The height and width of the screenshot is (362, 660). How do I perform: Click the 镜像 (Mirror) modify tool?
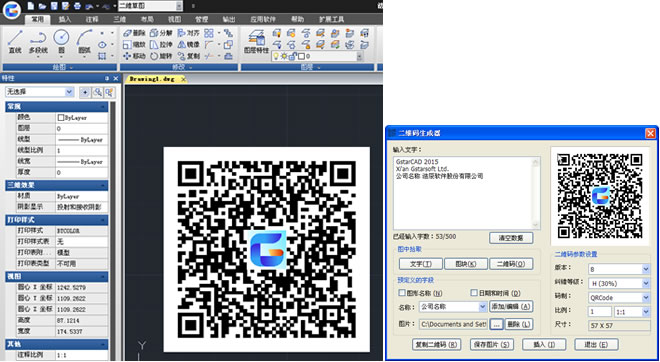[188, 44]
